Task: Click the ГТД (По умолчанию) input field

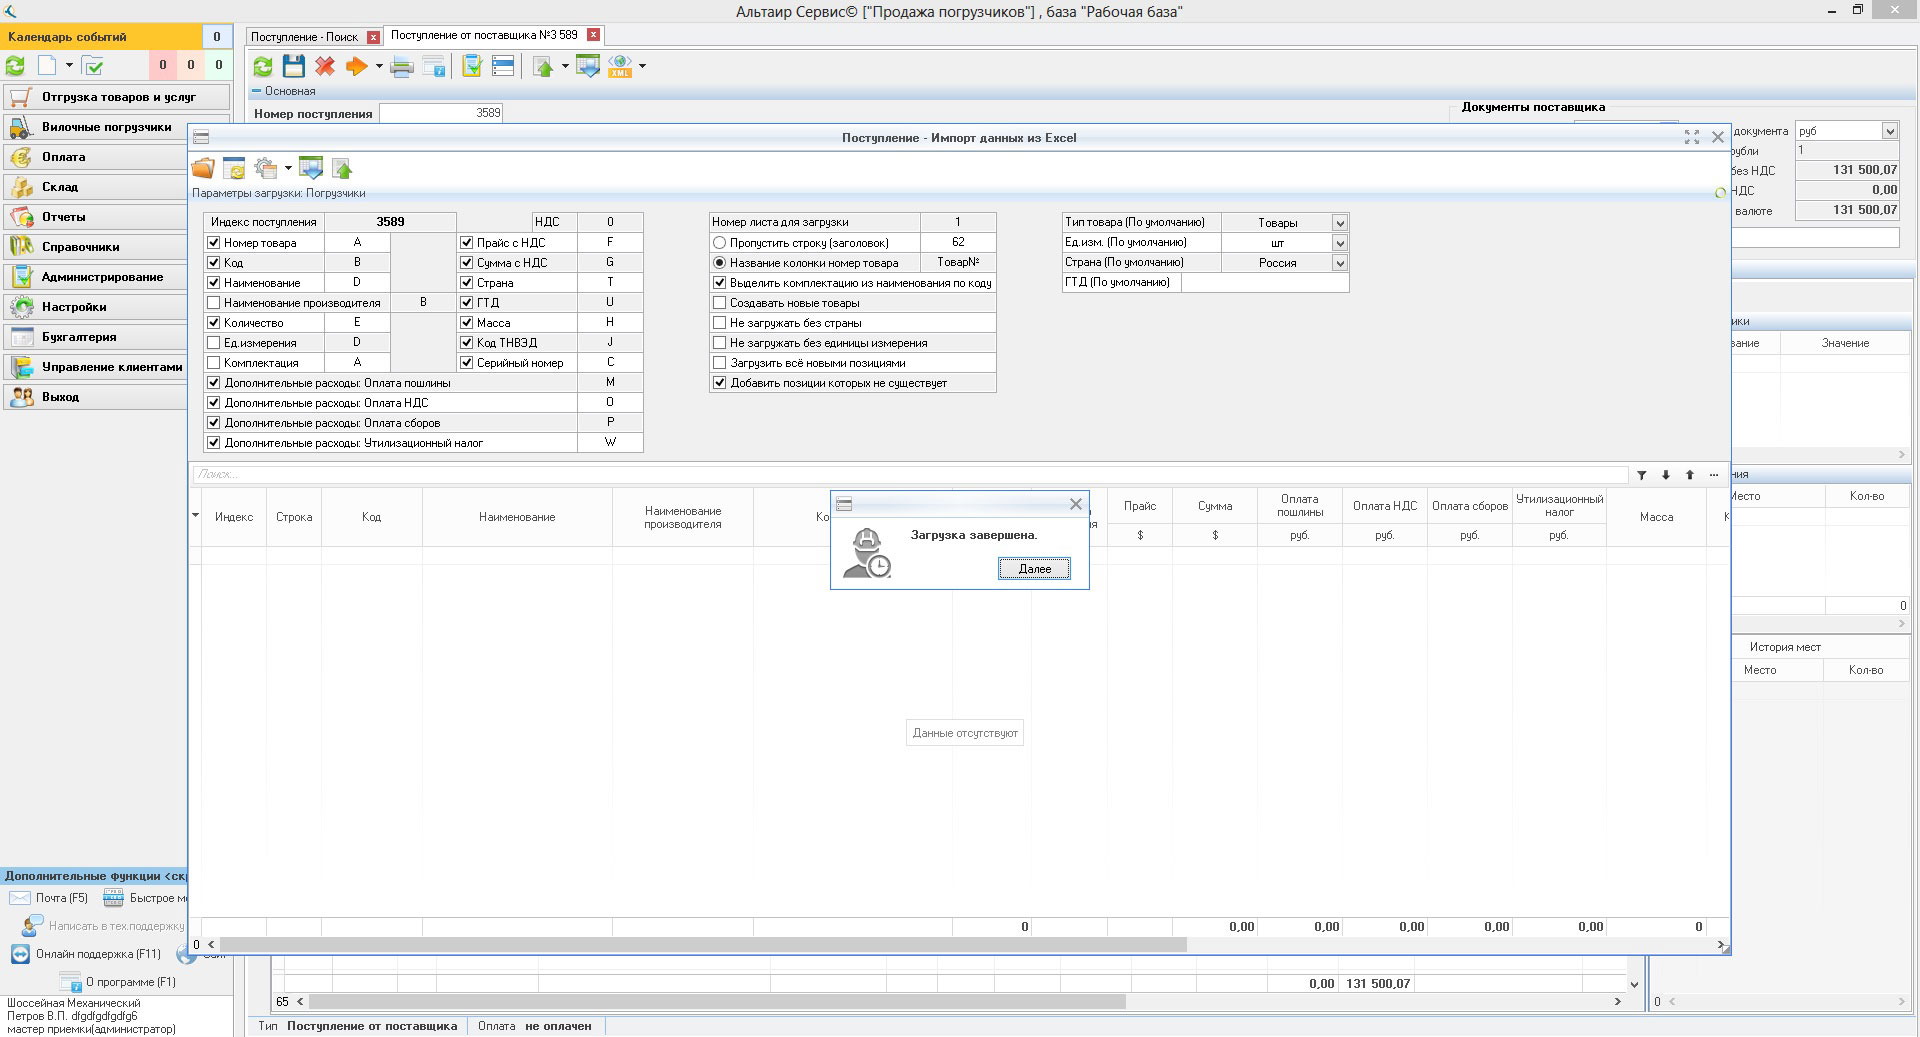Action: 1265,282
